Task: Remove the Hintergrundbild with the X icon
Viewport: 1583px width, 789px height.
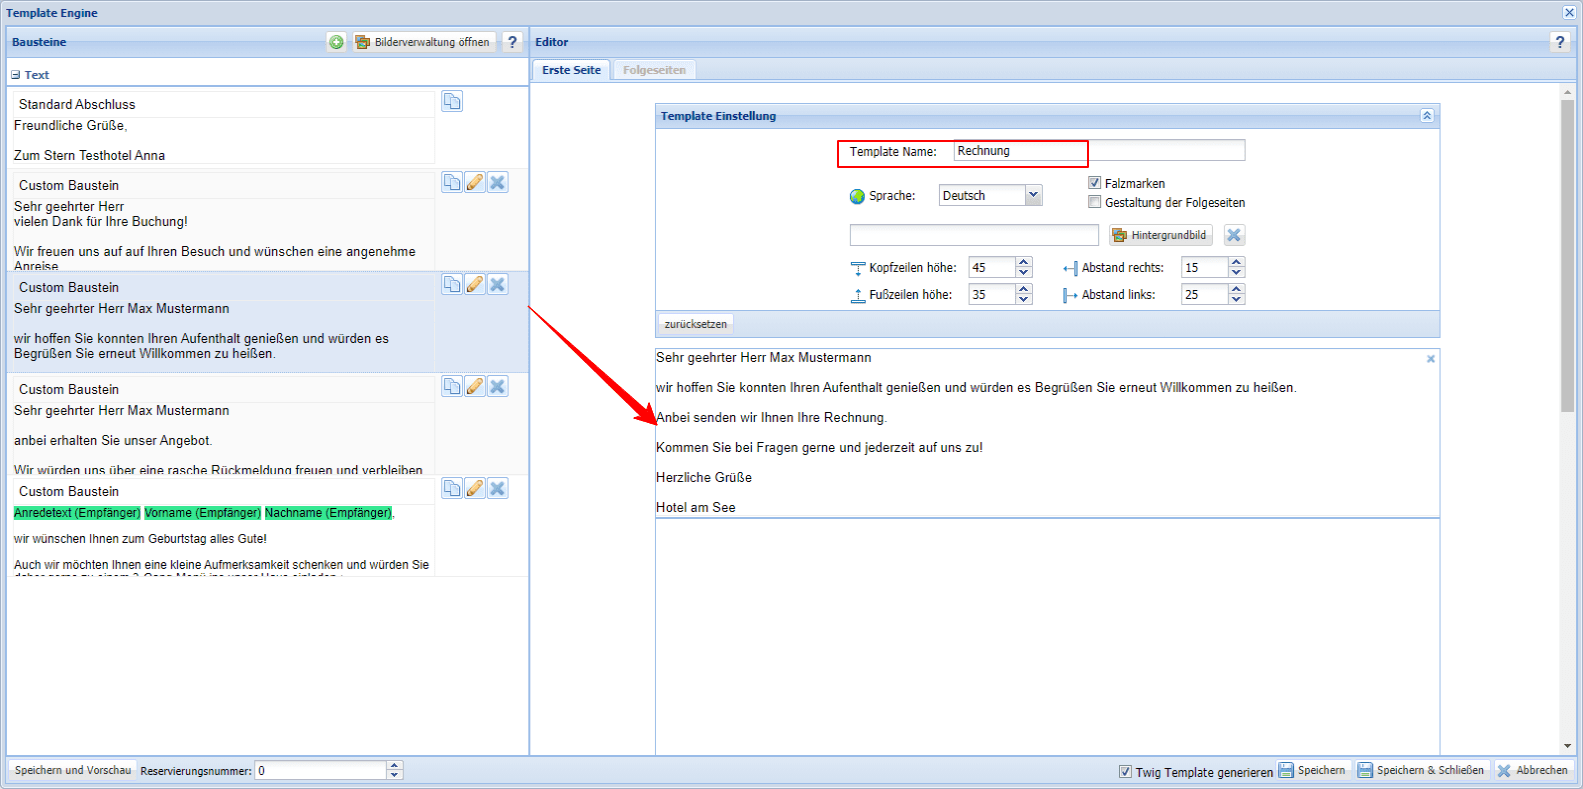Action: [1234, 235]
